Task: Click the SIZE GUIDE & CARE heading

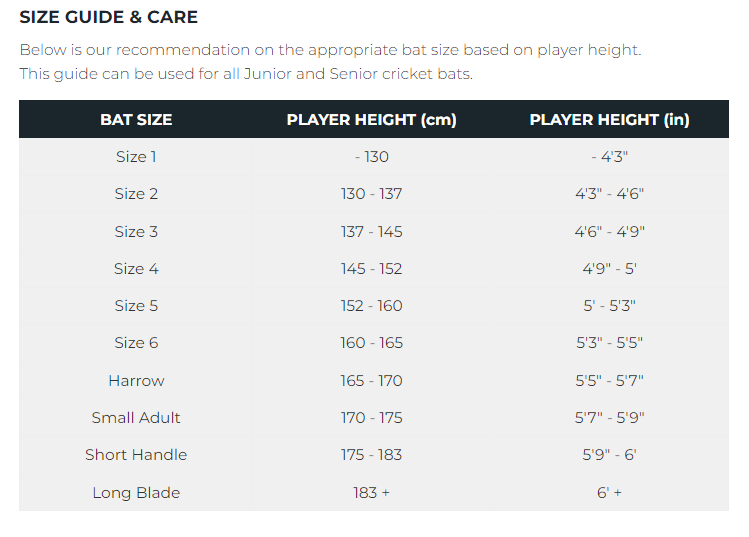Action: coord(109,17)
